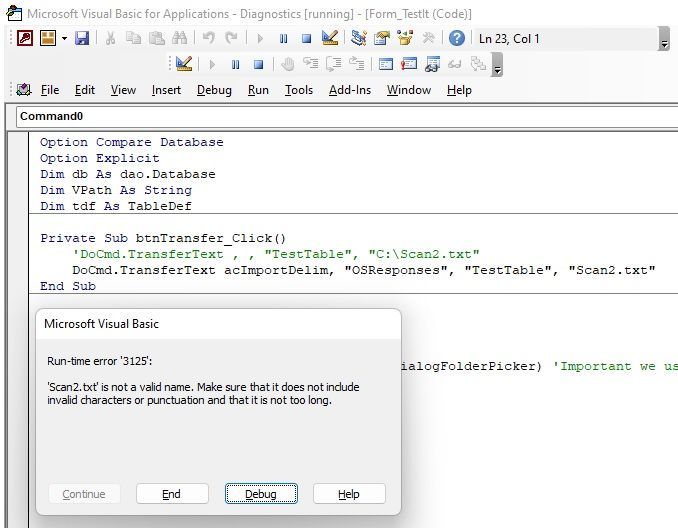Open the Tools menu
Screen dimensions: 678x528
pyautogui.click(x=299, y=90)
